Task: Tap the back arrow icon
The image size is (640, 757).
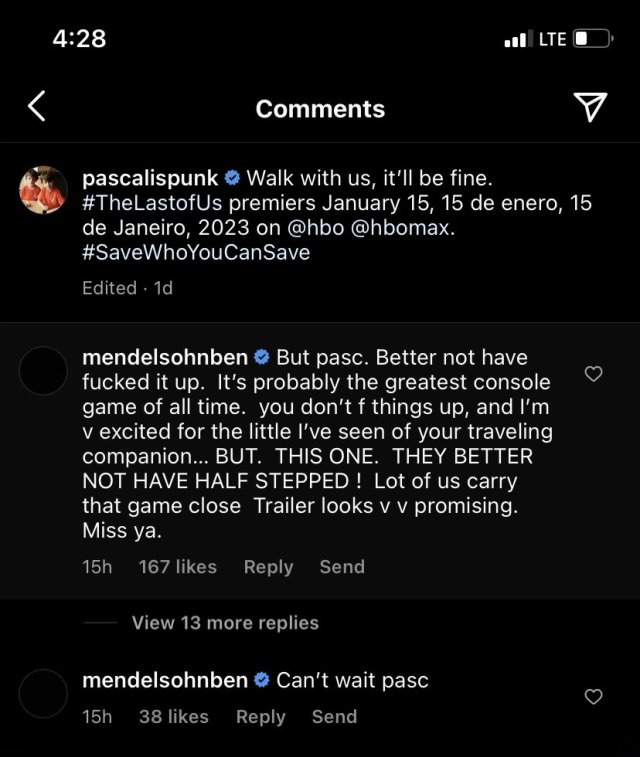Action: [x=36, y=107]
